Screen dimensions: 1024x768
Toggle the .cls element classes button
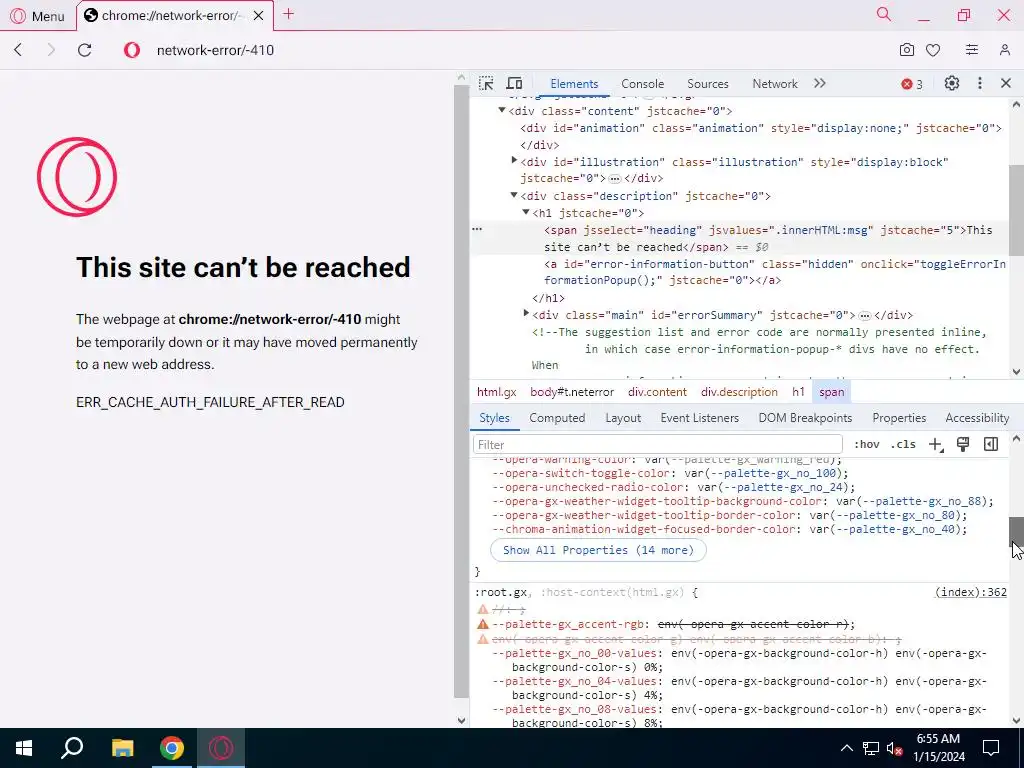click(903, 445)
